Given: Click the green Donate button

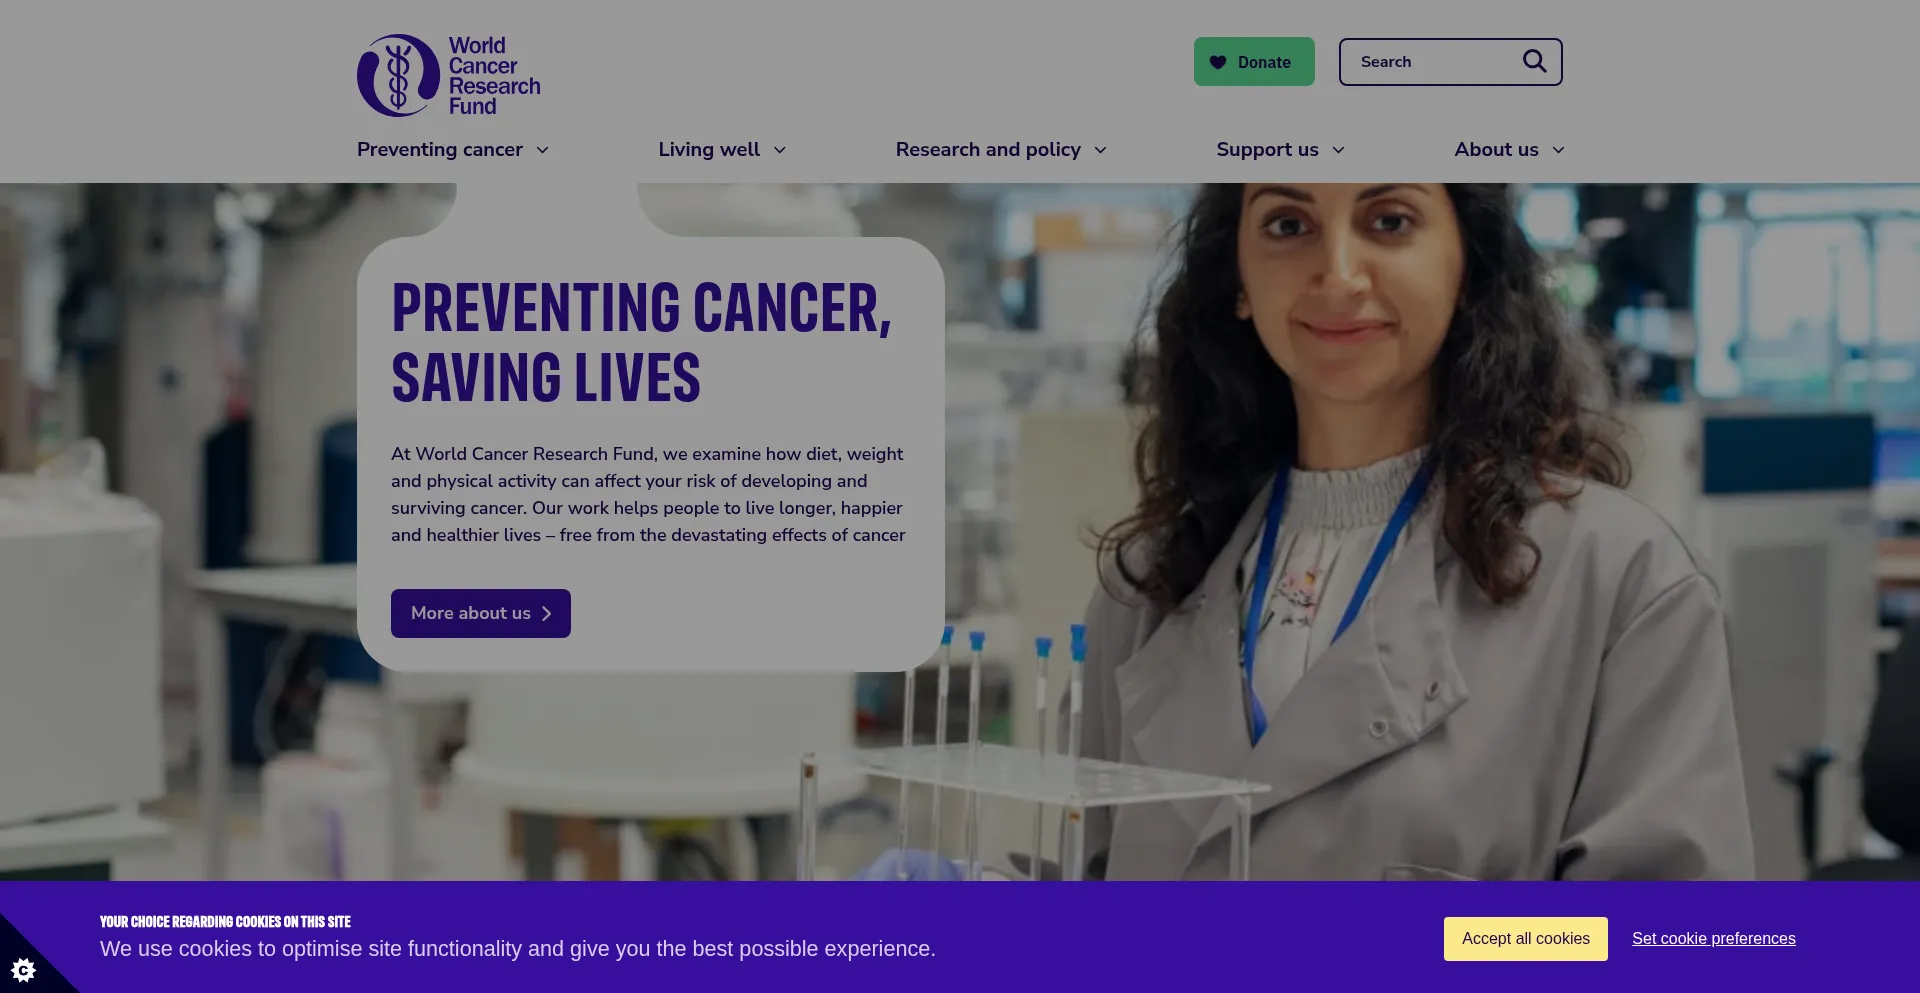Looking at the screenshot, I should coord(1254,62).
